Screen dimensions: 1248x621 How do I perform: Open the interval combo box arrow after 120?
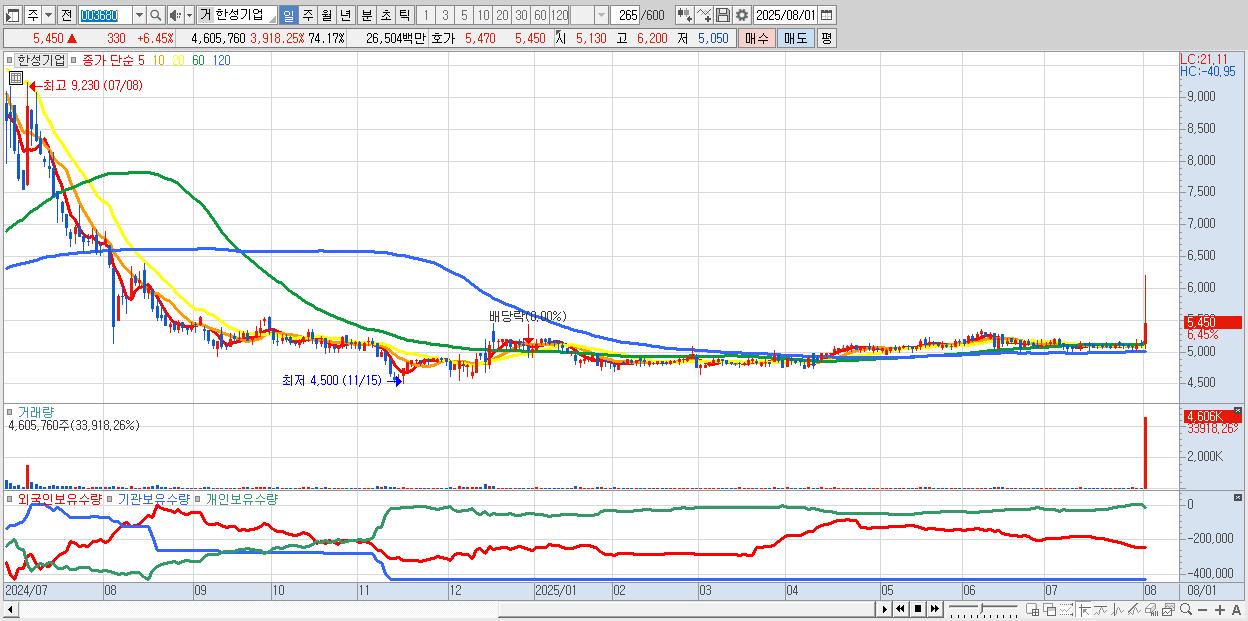(x=600, y=15)
